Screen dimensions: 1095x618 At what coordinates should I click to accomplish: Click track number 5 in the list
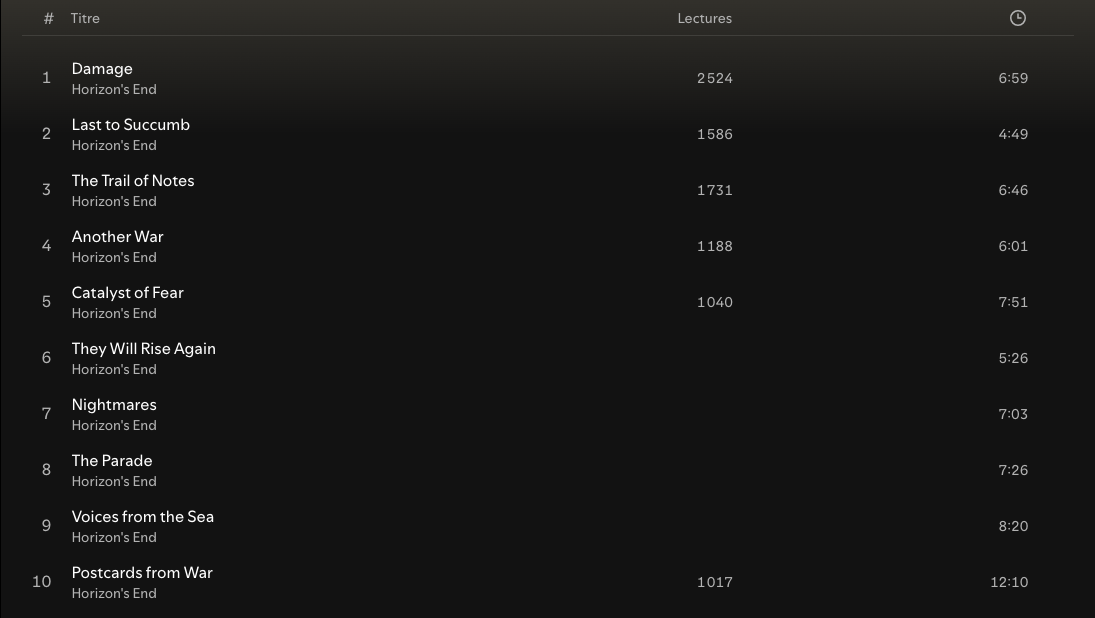tap(46, 302)
